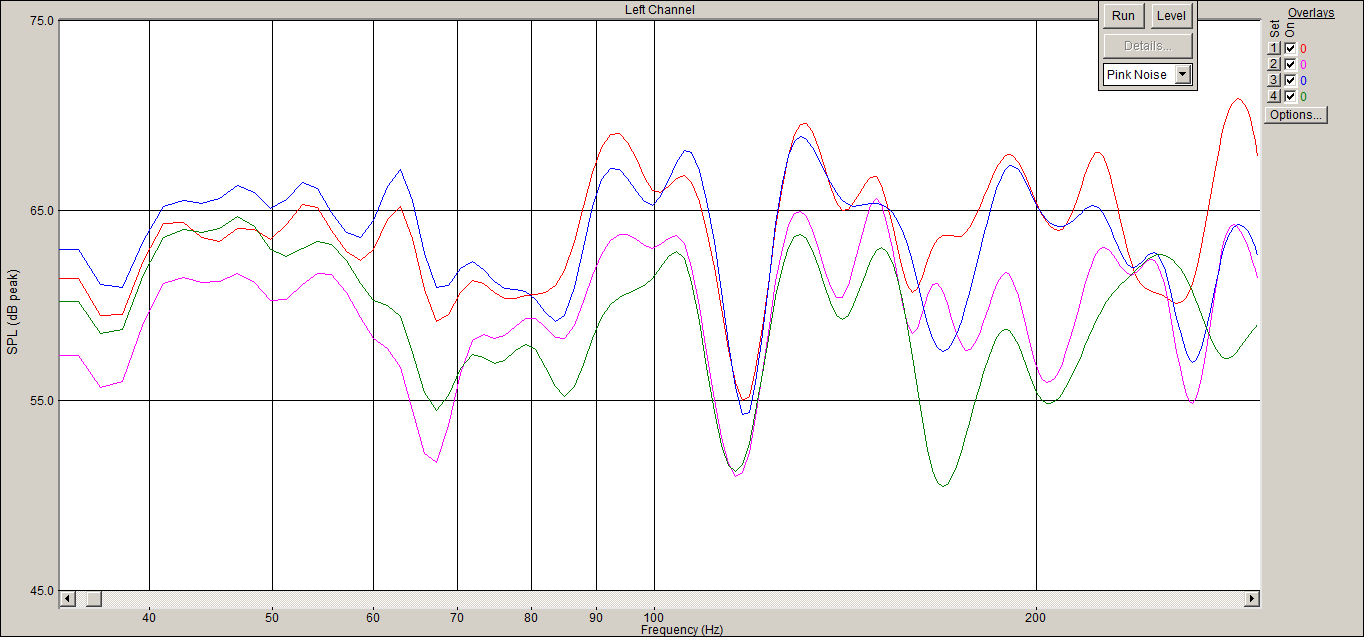Screen dimensions: 1364x637
Task: Select Pink Noise combo box text field
Action: pyautogui.click(x=1139, y=74)
